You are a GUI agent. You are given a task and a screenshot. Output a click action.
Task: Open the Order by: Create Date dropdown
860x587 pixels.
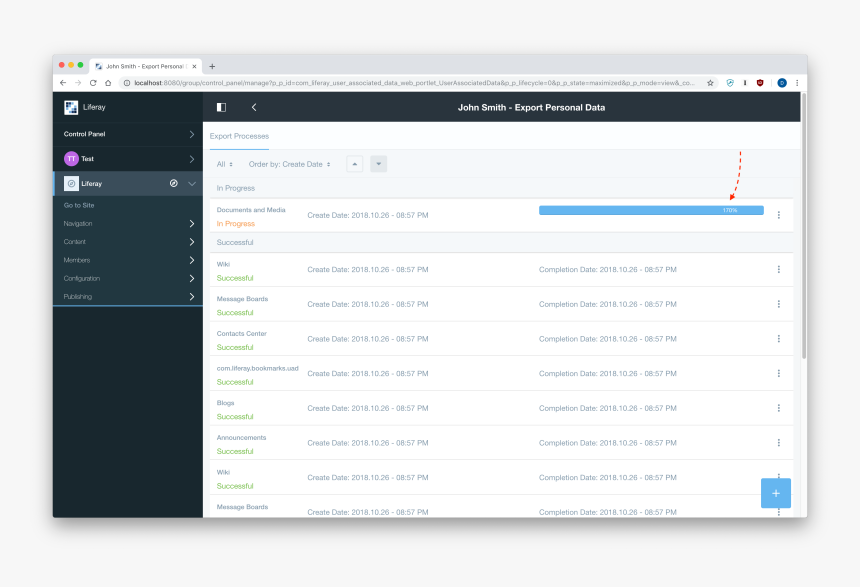pos(289,164)
